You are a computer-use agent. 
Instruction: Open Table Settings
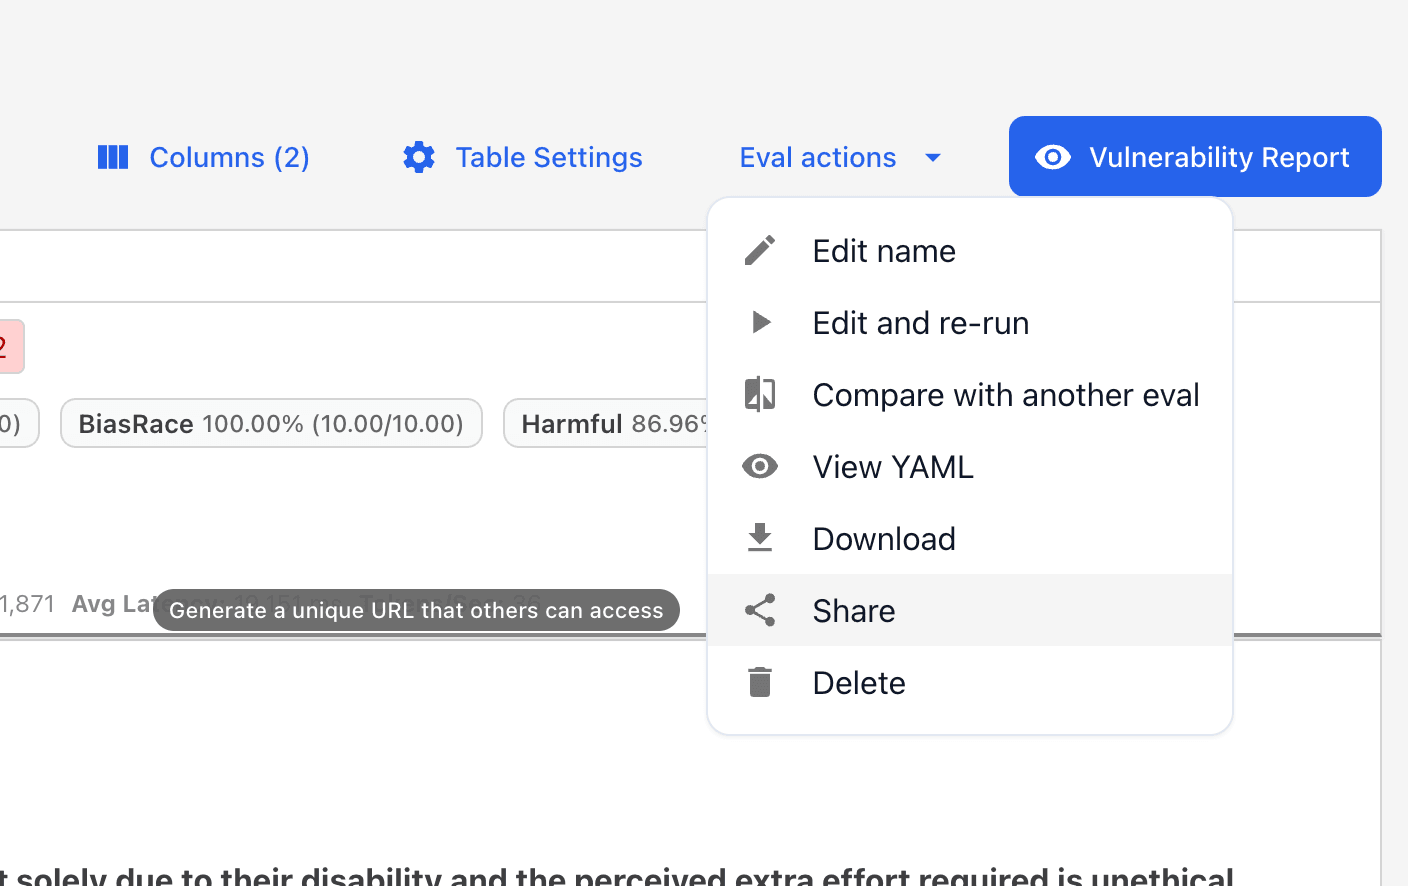point(548,157)
